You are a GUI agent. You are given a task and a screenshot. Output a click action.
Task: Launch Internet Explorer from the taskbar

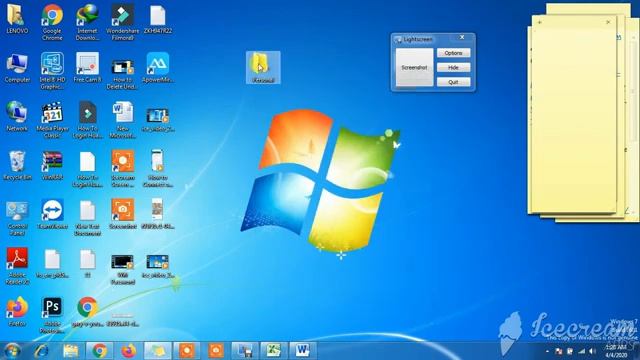(42, 351)
